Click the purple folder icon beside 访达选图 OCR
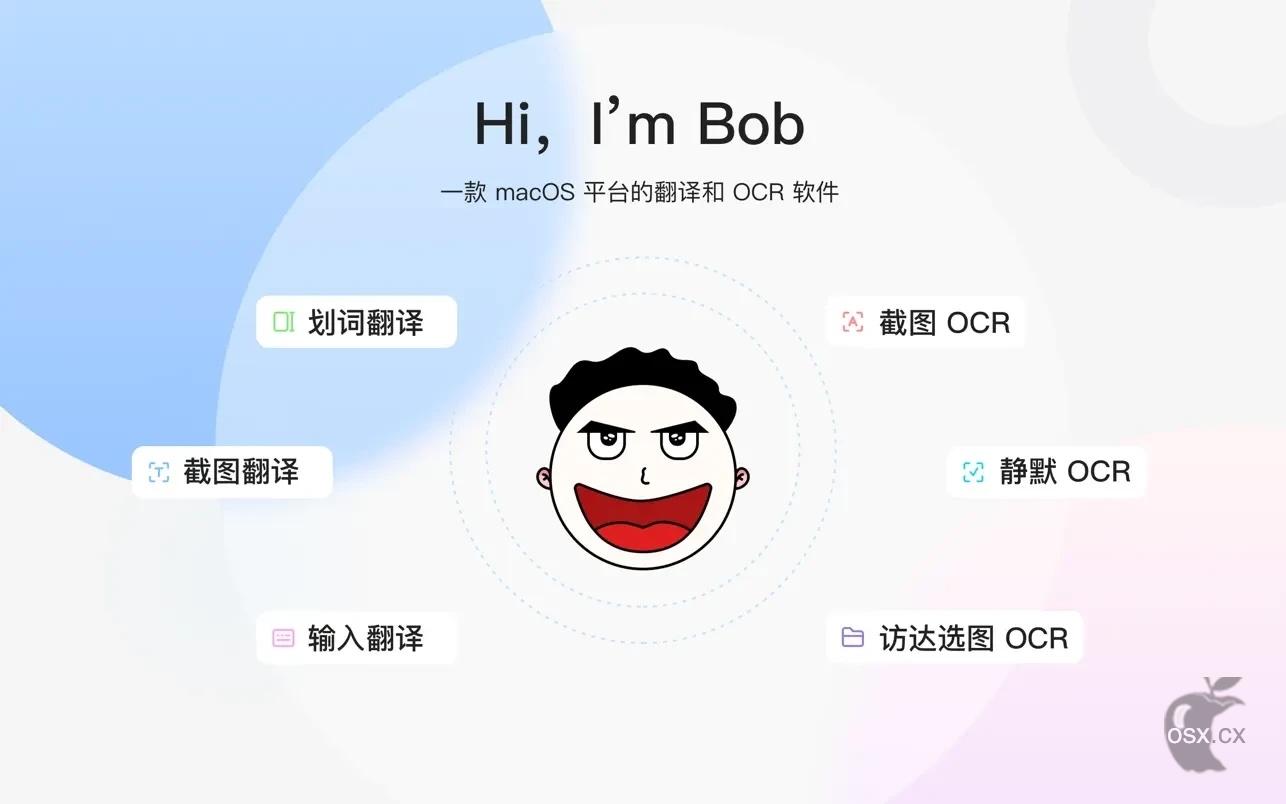 point(853,638)
